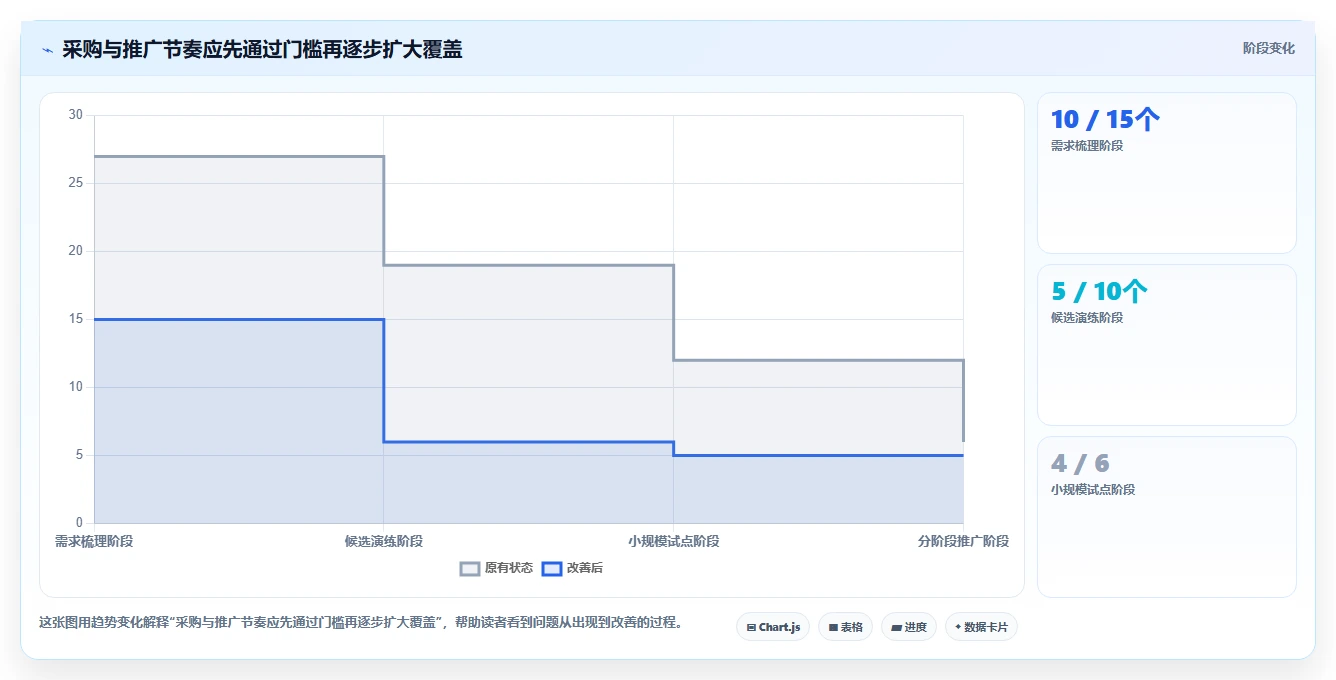
Task: Click x-axis label 需求梳理阶段
Action: click(94, 541)
